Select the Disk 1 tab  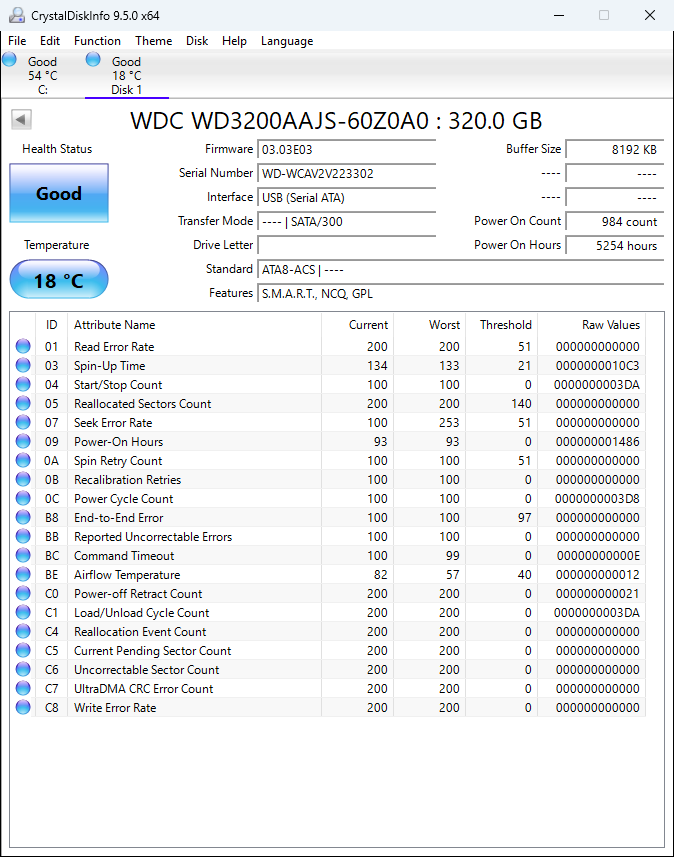coord(127,75)
